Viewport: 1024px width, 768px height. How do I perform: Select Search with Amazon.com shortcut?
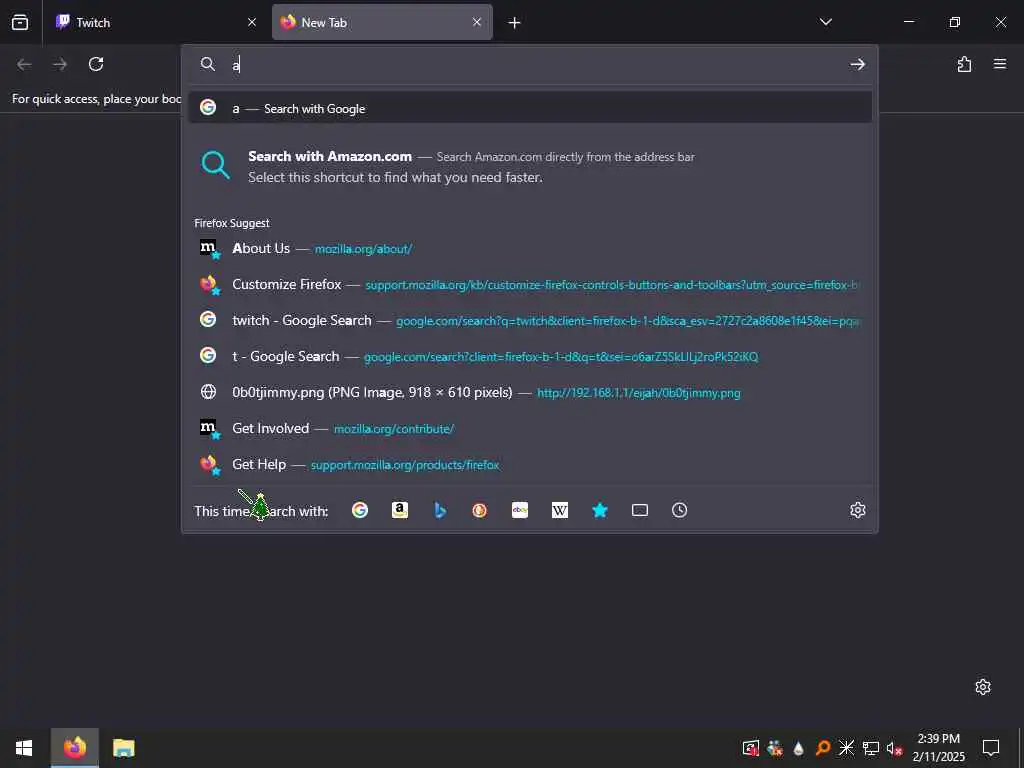tap(530, 166)
